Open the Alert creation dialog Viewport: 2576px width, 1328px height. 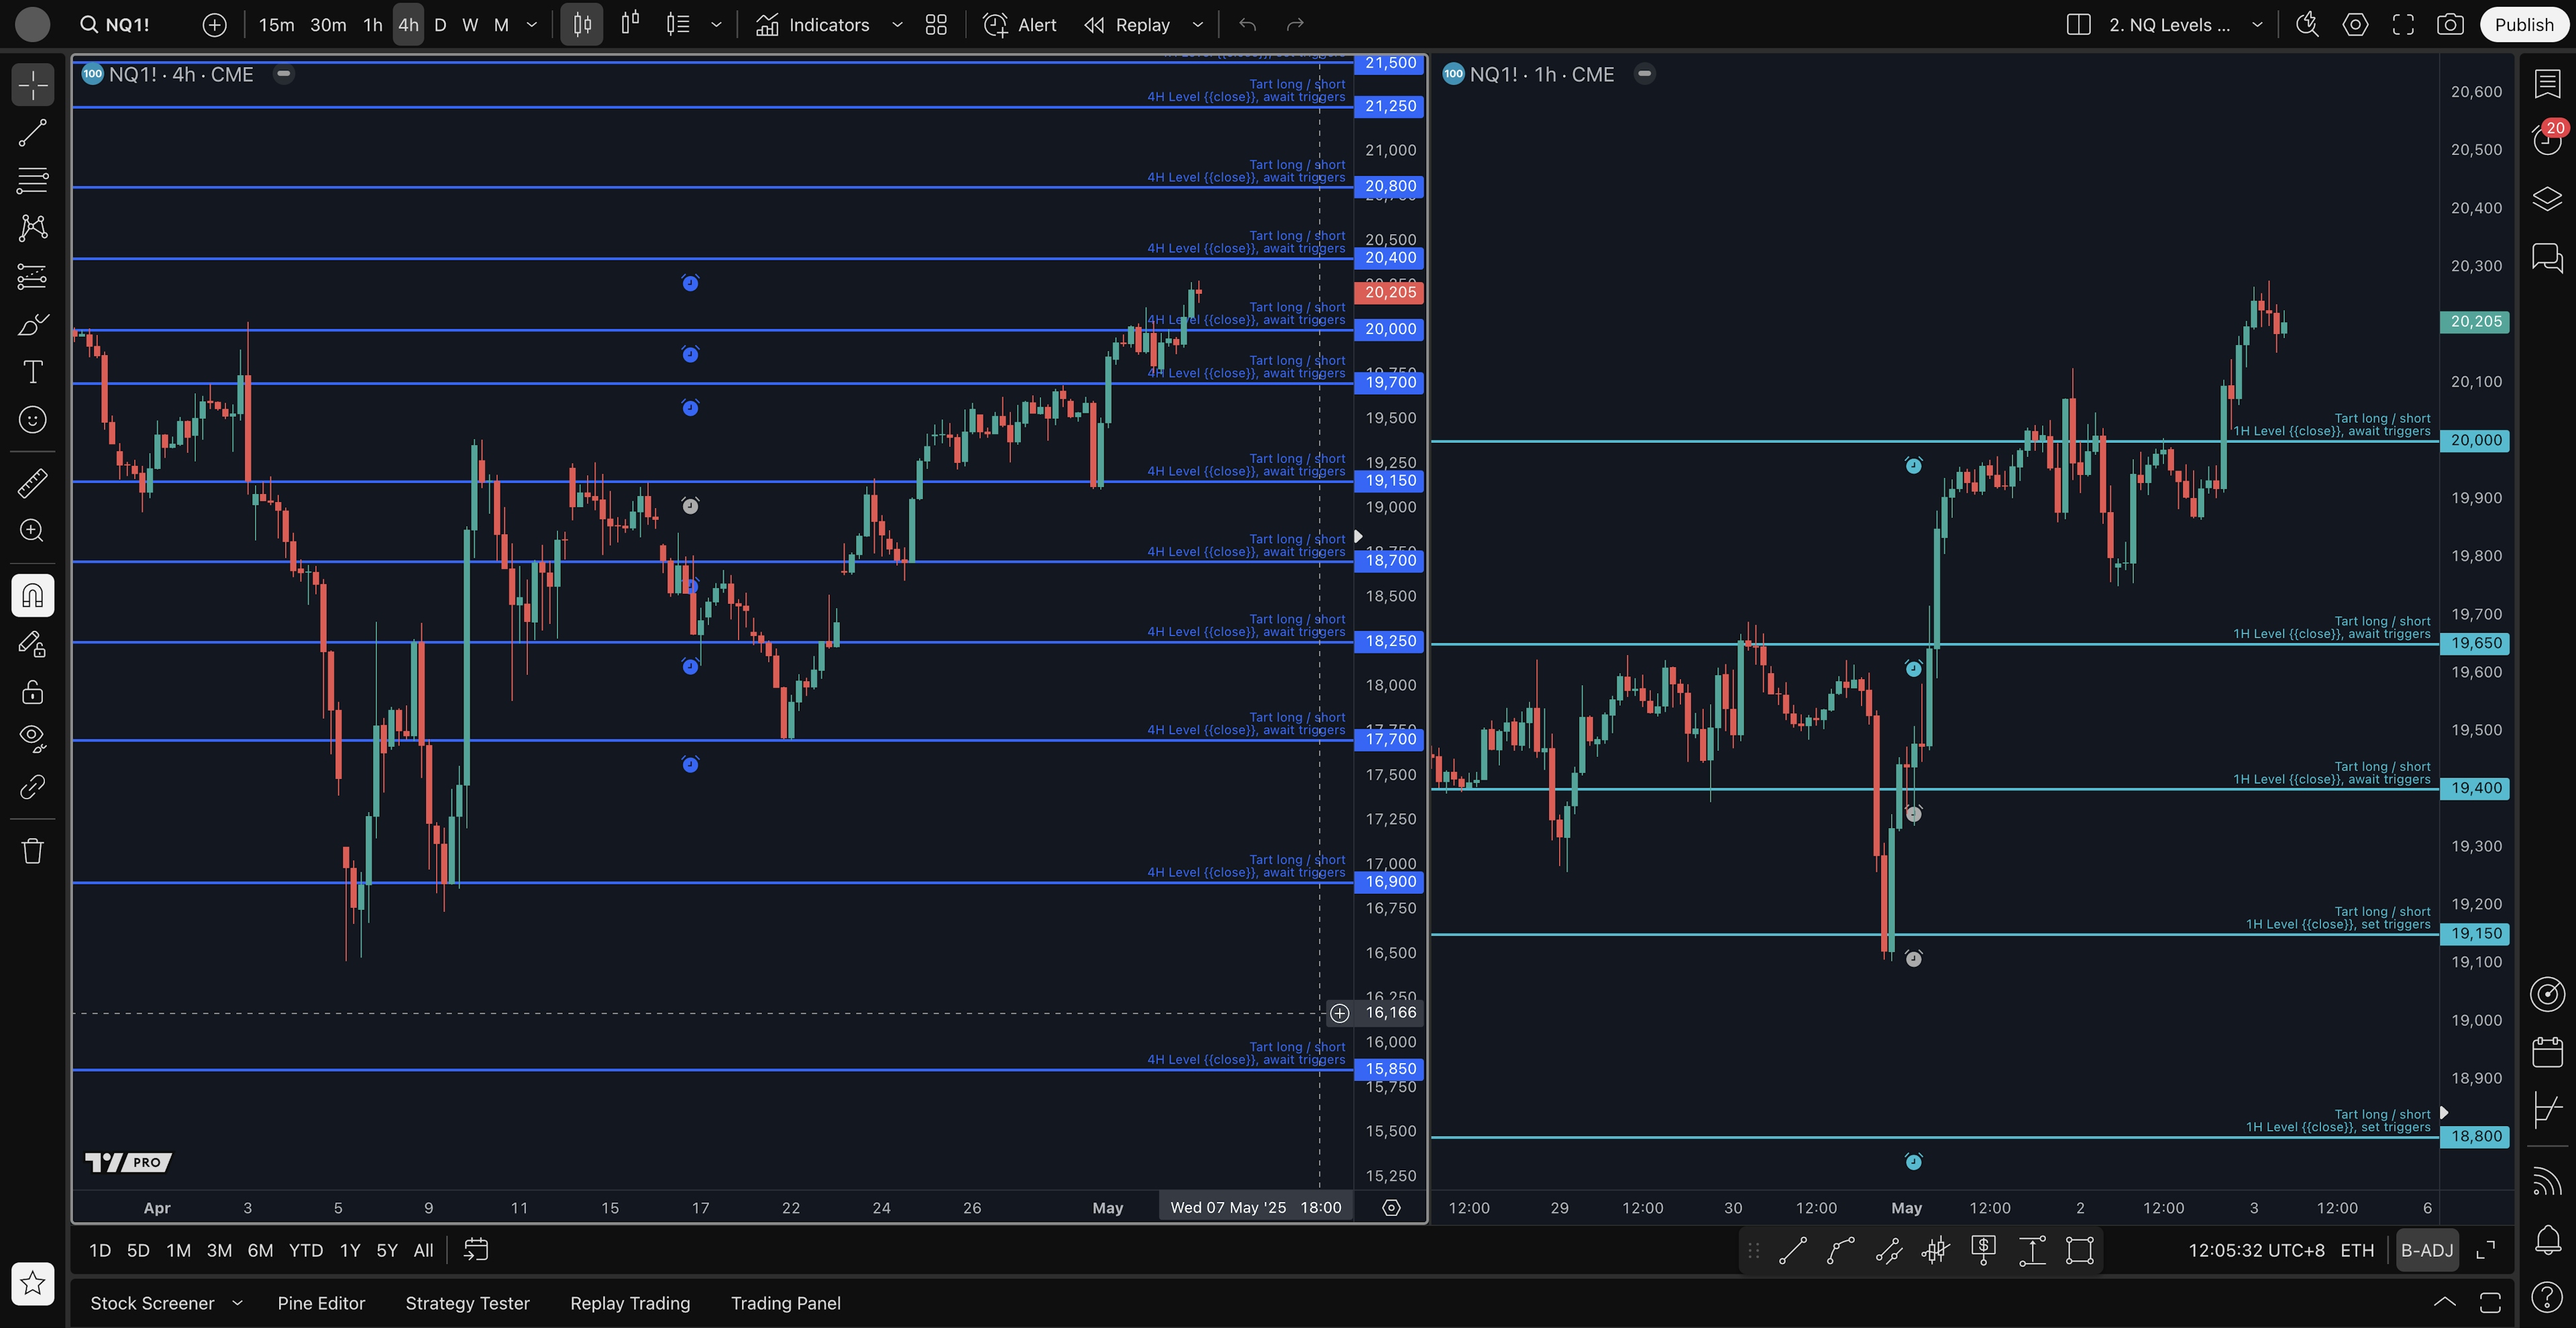click(x=1020, y=25)
